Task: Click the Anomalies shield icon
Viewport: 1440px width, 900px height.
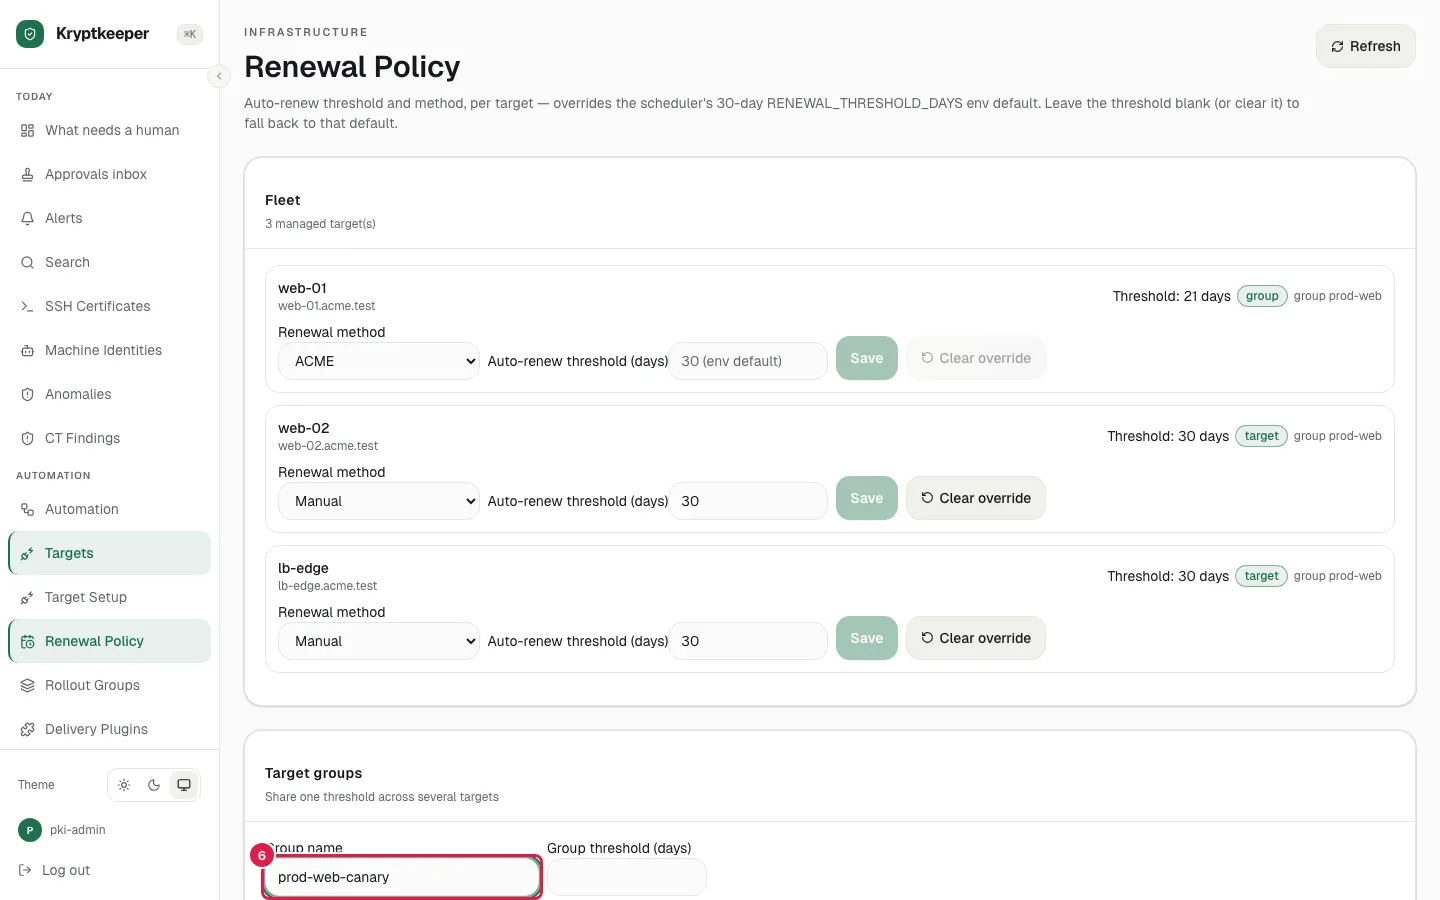Action: coord(27,394)
